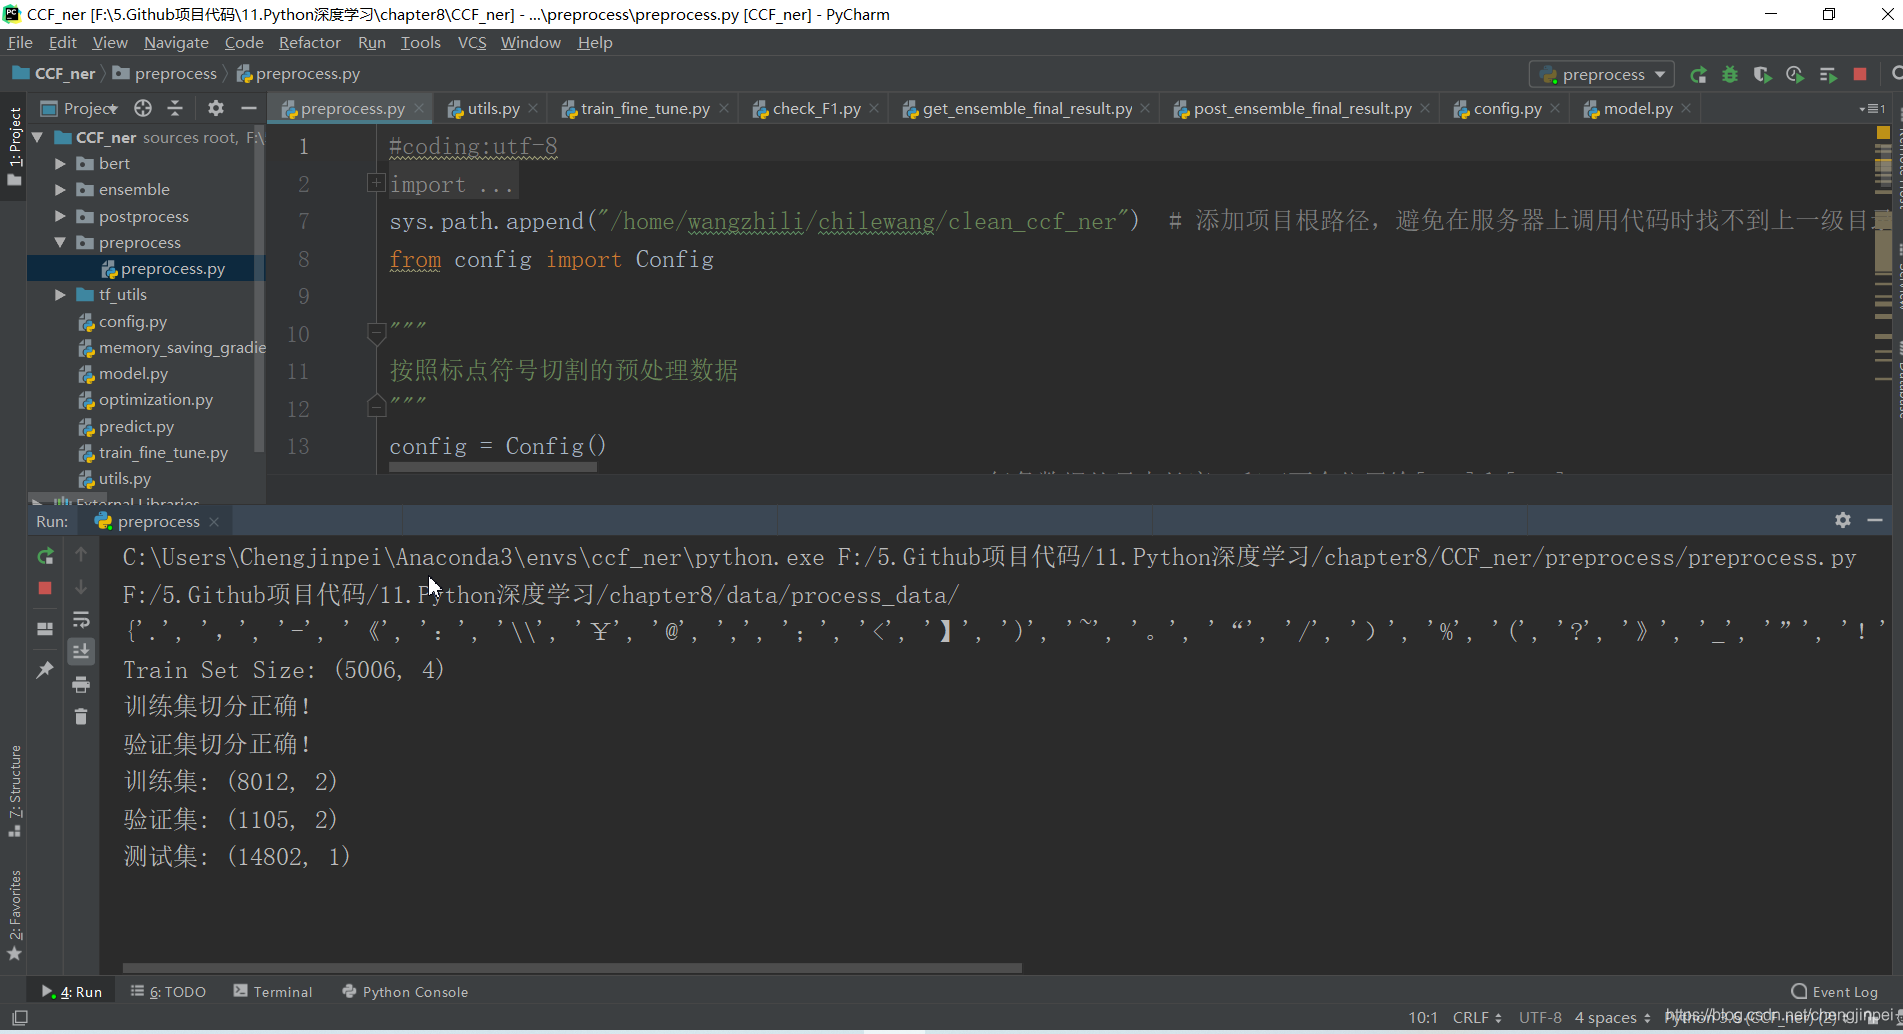Rerun preprocess in Run panel
Screen dimensions: 1903x1034
pyautogui.click(x=45, y=556)
